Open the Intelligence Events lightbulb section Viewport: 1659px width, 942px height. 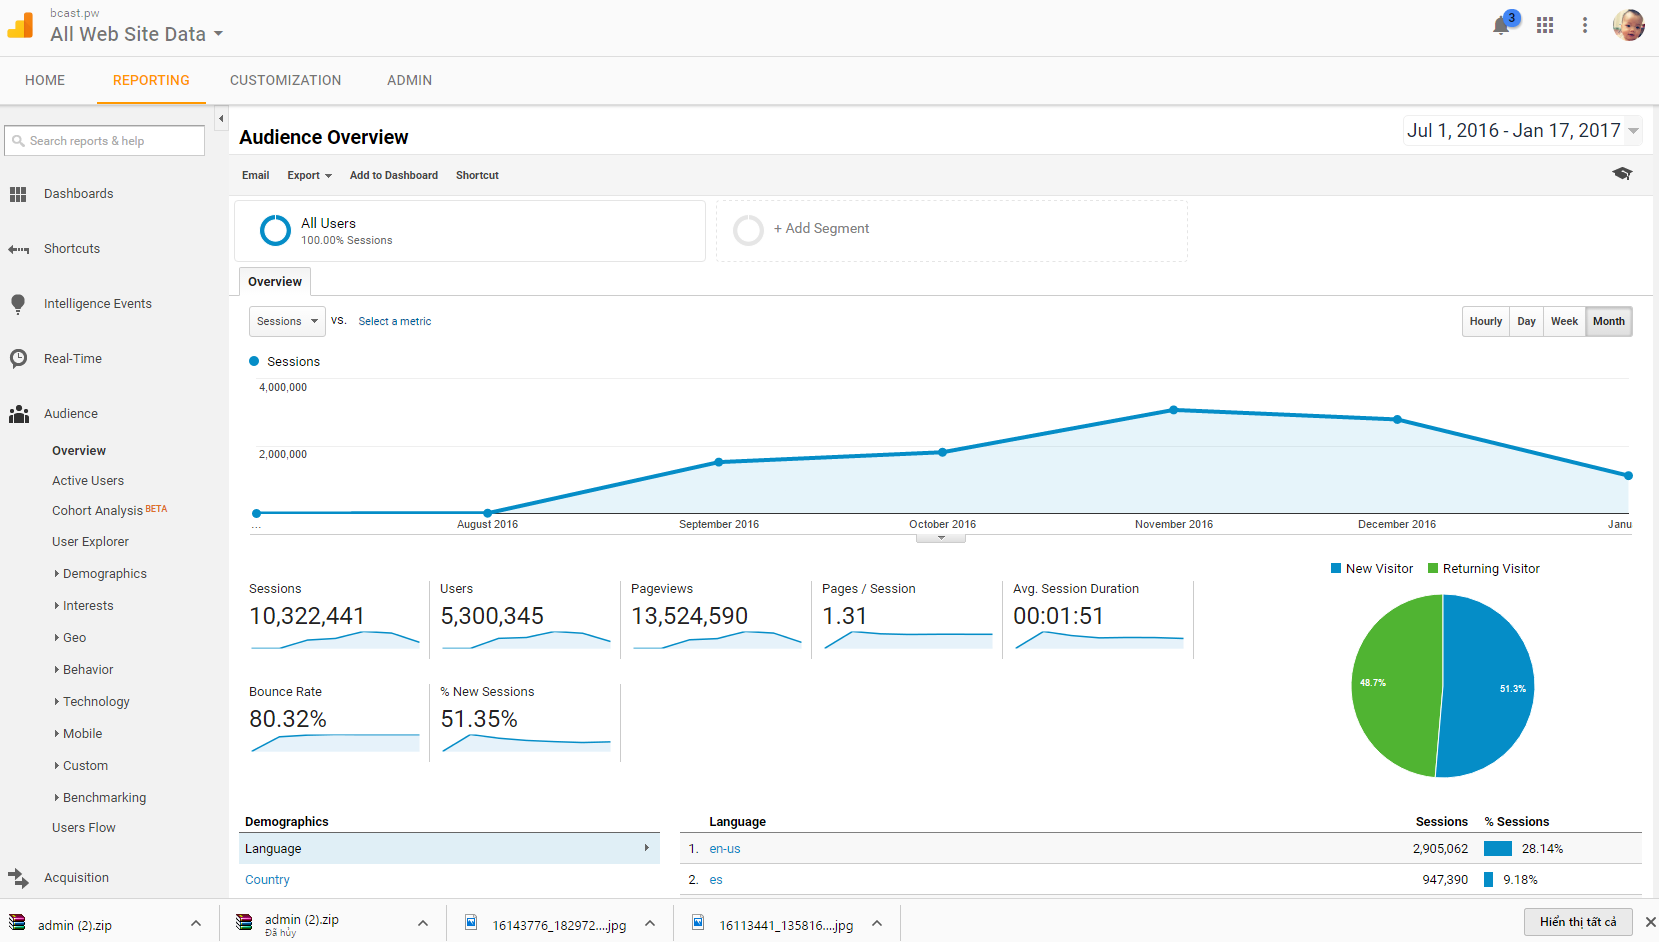pyautogui.click(x=97, y=304)
